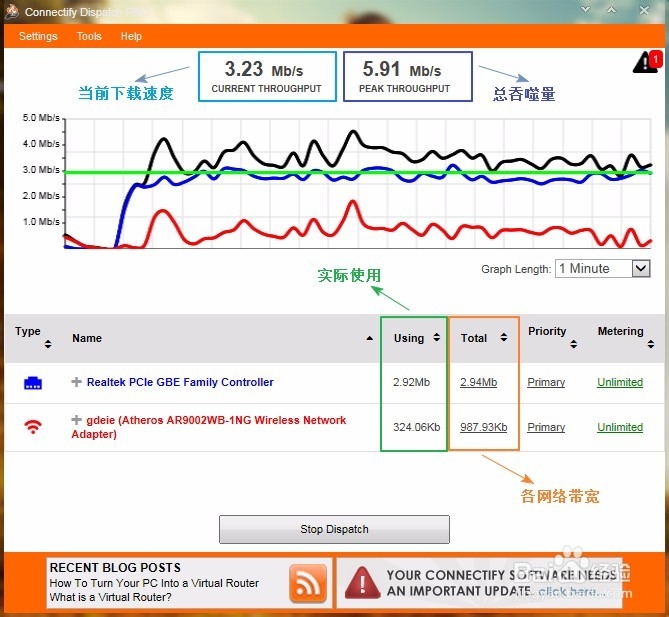Change gdeie wireless adapter Unlimited metering
669x617 pixels.
tap(620, 427)
